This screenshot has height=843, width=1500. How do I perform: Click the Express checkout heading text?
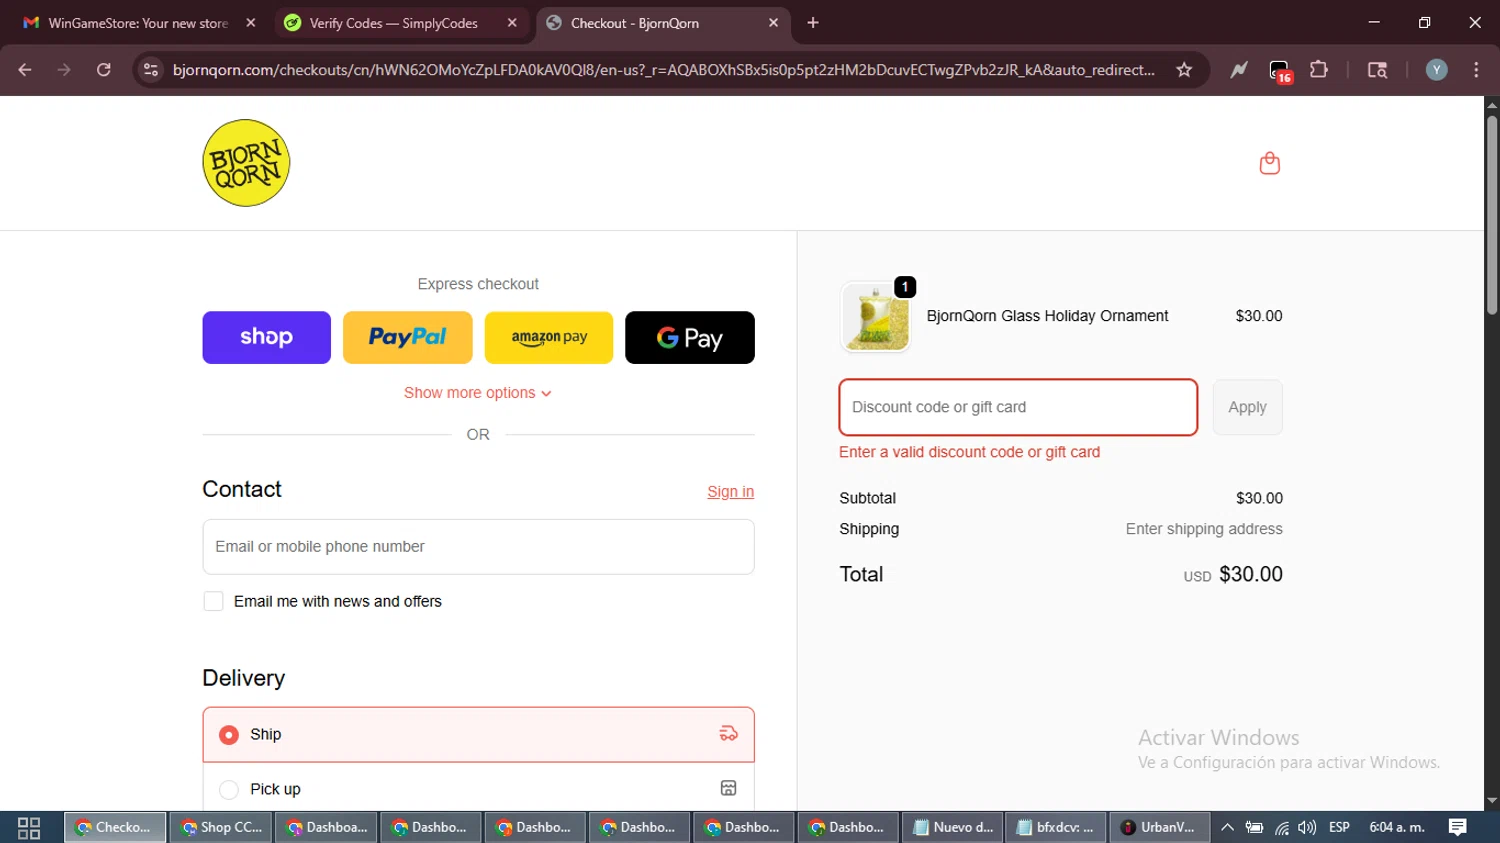pyautogui.click(x=478, y=284)
